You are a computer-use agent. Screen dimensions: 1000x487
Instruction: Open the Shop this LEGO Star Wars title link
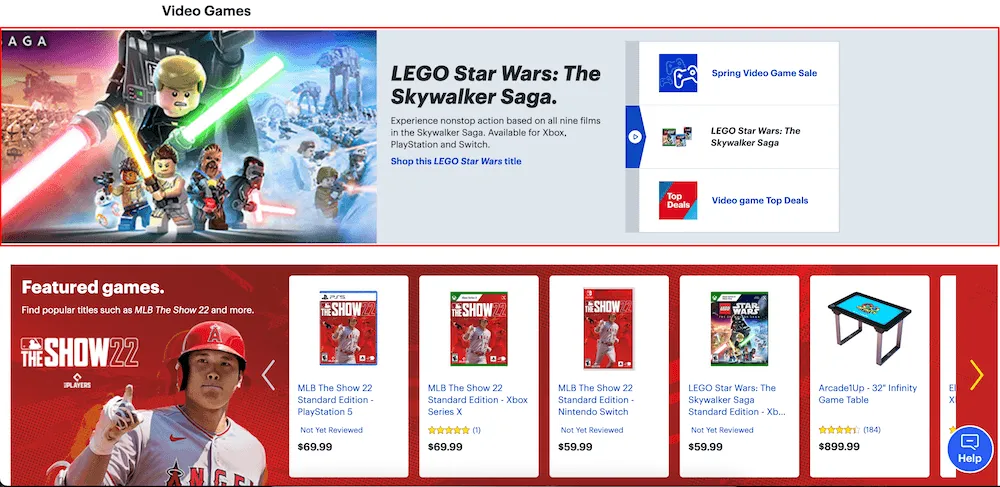tap(456, 161)
